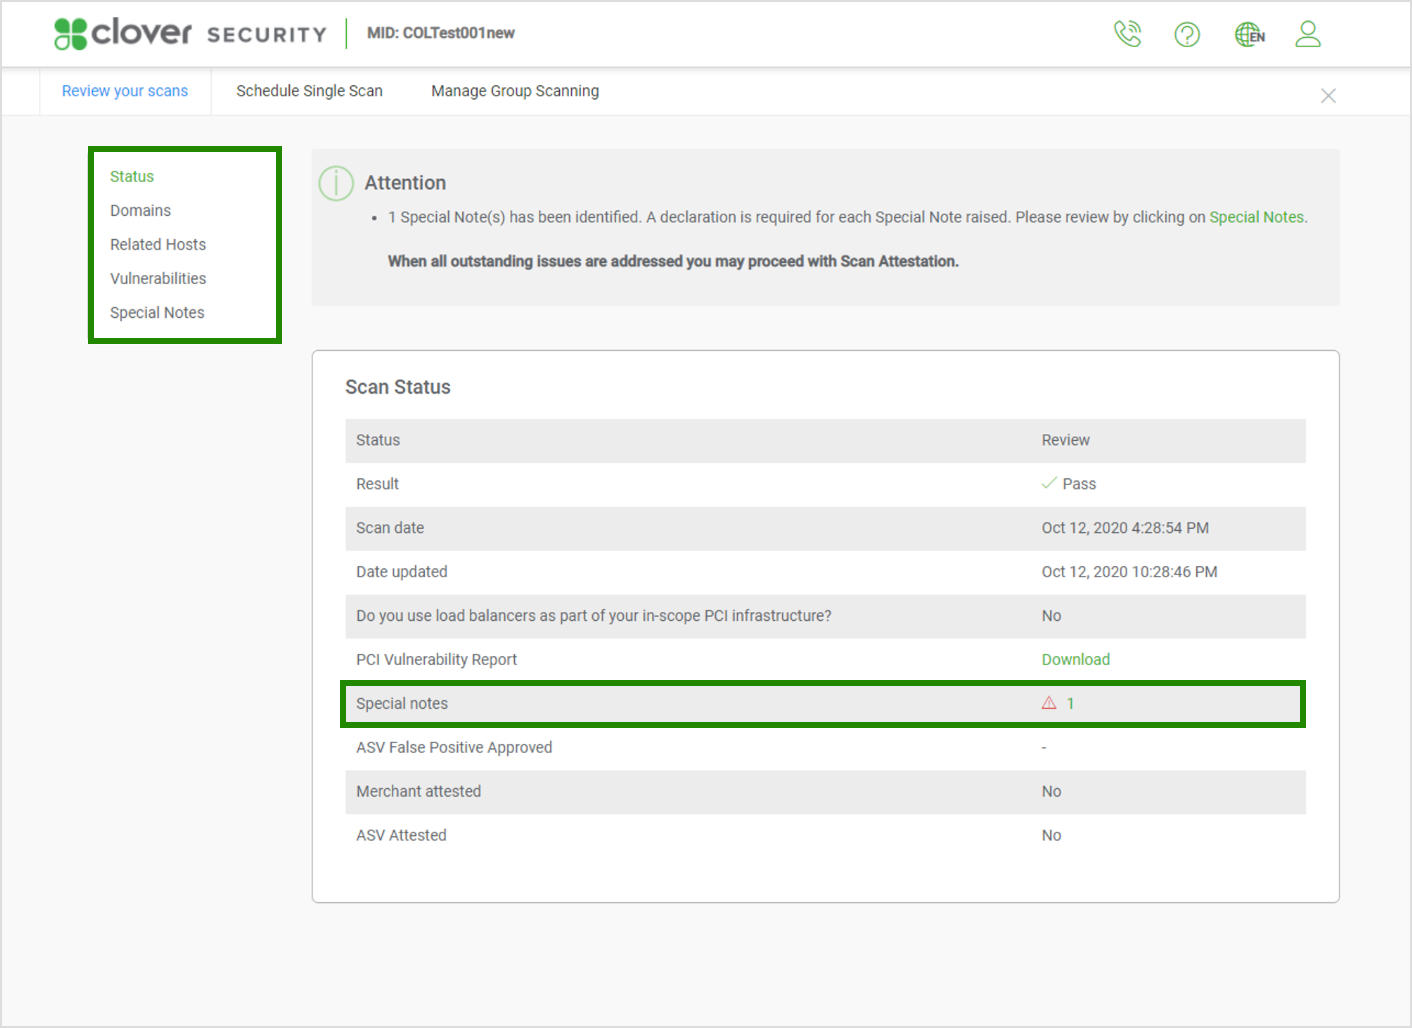The height and width of the screenshot is (1028, 1412).
Task: Select Status in the side menu
Action: click(x=132, y=176)
